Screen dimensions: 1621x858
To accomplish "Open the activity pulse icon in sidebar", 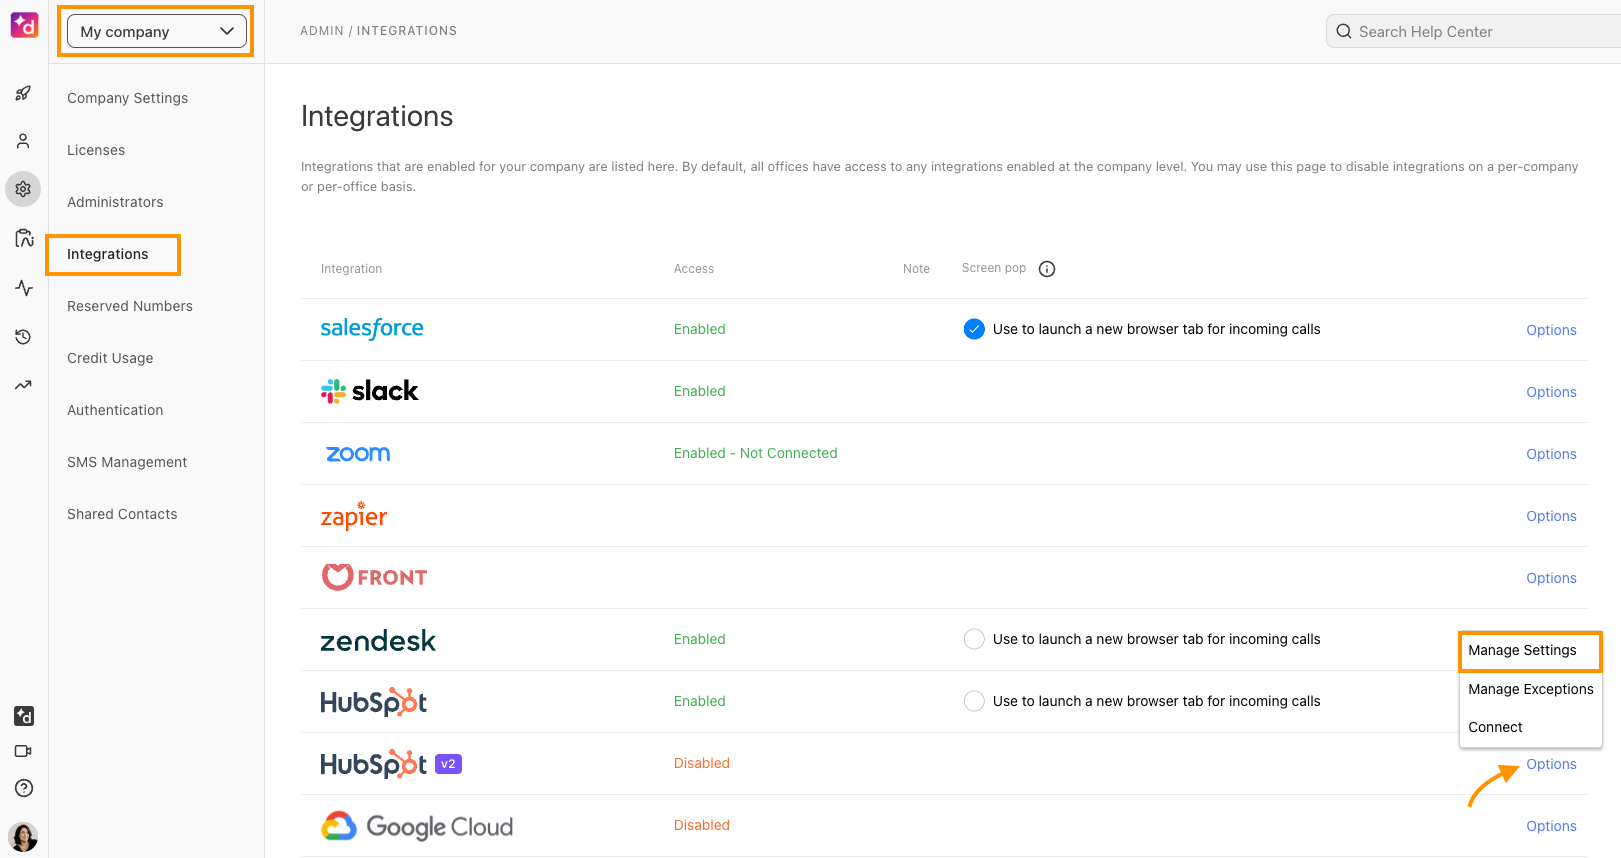I will (24, 288).
